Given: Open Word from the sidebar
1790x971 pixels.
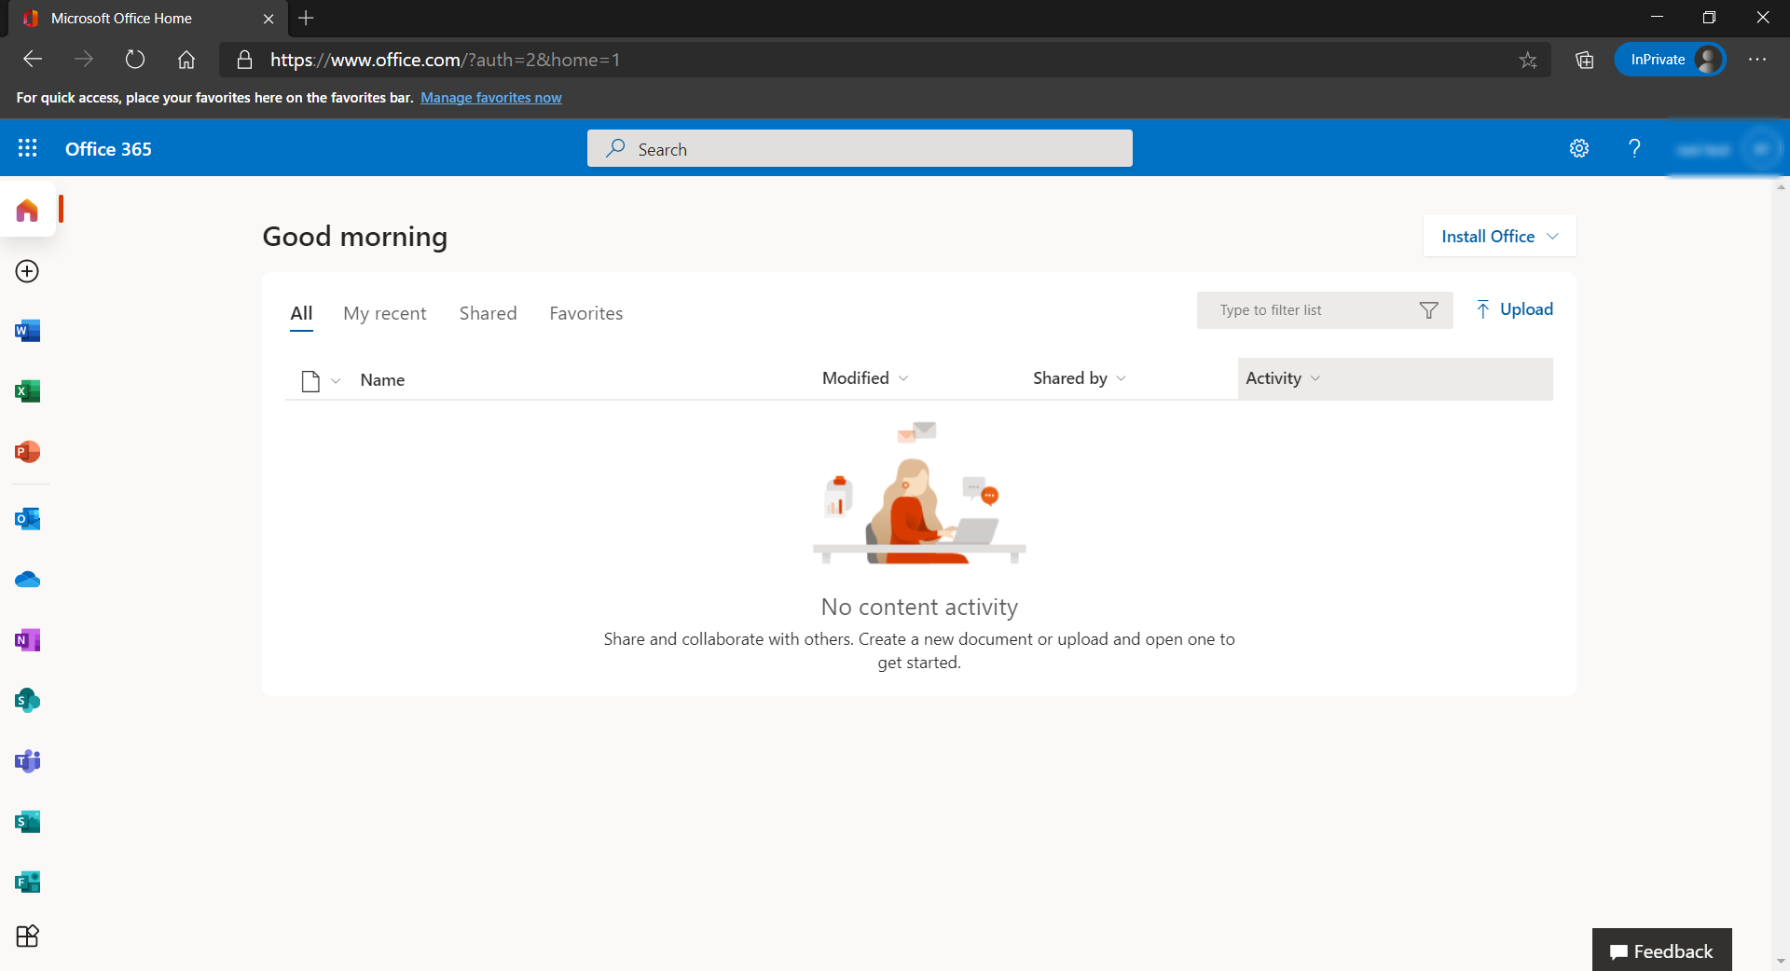Looking at the screenshot, I should click(27, 331).
